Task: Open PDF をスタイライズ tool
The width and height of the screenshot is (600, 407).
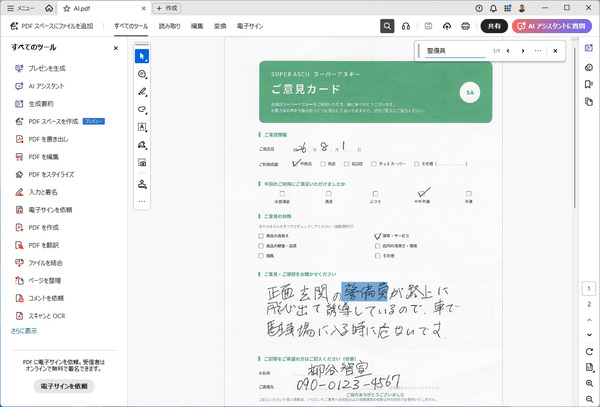Action: coord(44,174)
